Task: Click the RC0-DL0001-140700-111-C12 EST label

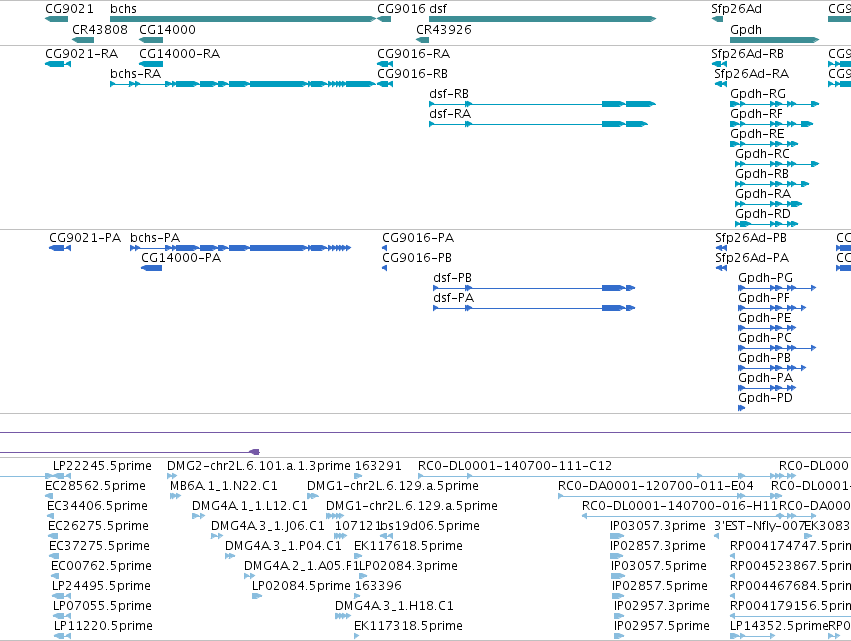Action: pyautogui.click(x=515, y=466)
